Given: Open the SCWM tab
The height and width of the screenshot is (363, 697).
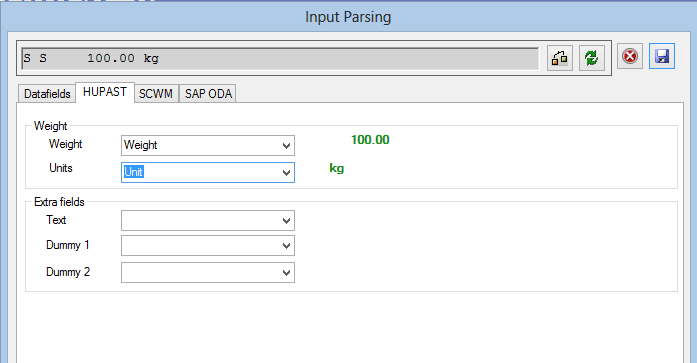Looking at the screenshot, I should pyautogui.click(x=156, y=94).
